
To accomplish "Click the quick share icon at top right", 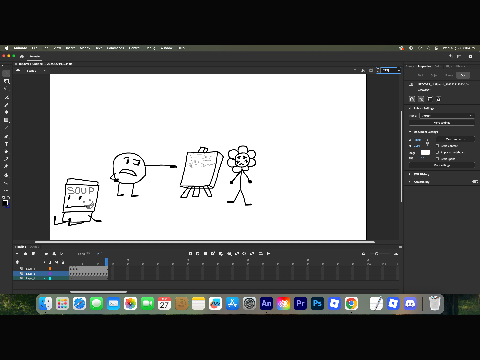I will tap(450, 56).
